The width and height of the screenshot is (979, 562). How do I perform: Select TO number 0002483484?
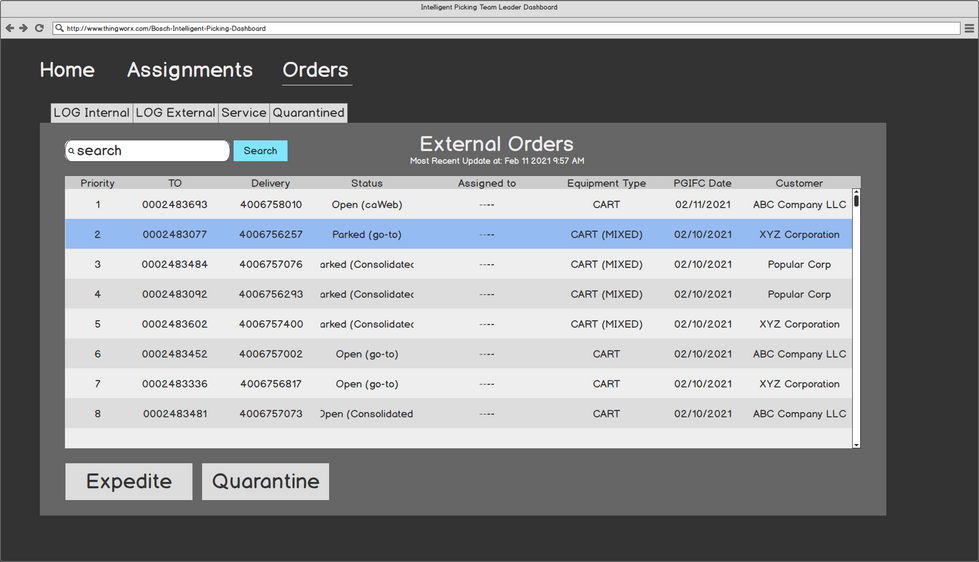[175, 264]
